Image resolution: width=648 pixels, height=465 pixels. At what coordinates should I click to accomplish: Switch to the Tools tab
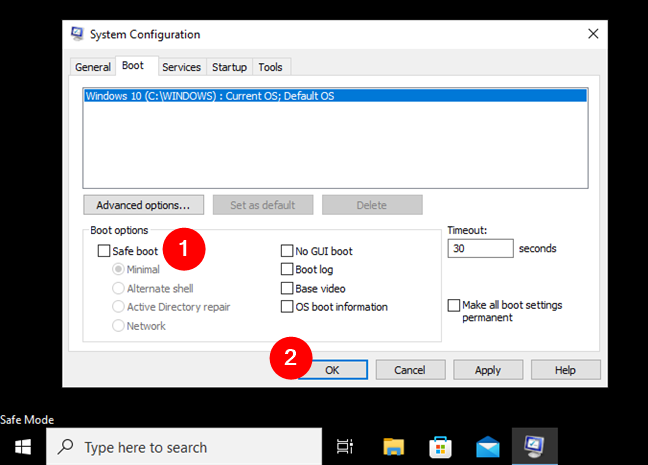(271, 67)
